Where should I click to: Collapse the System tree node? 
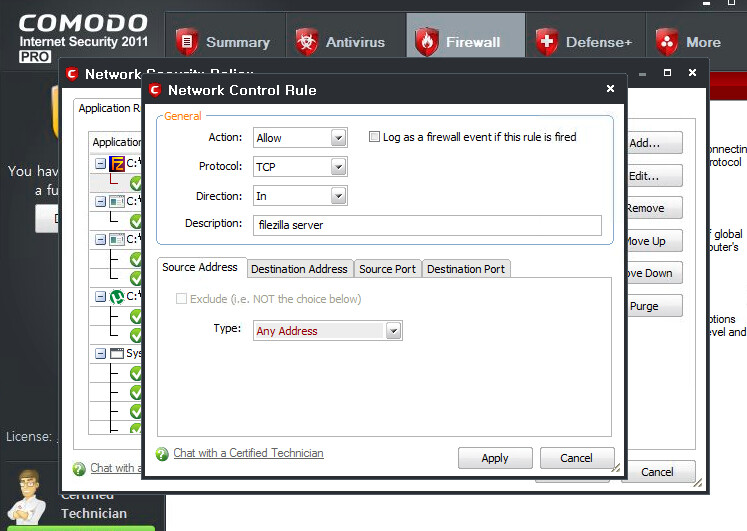coord(100,353)
